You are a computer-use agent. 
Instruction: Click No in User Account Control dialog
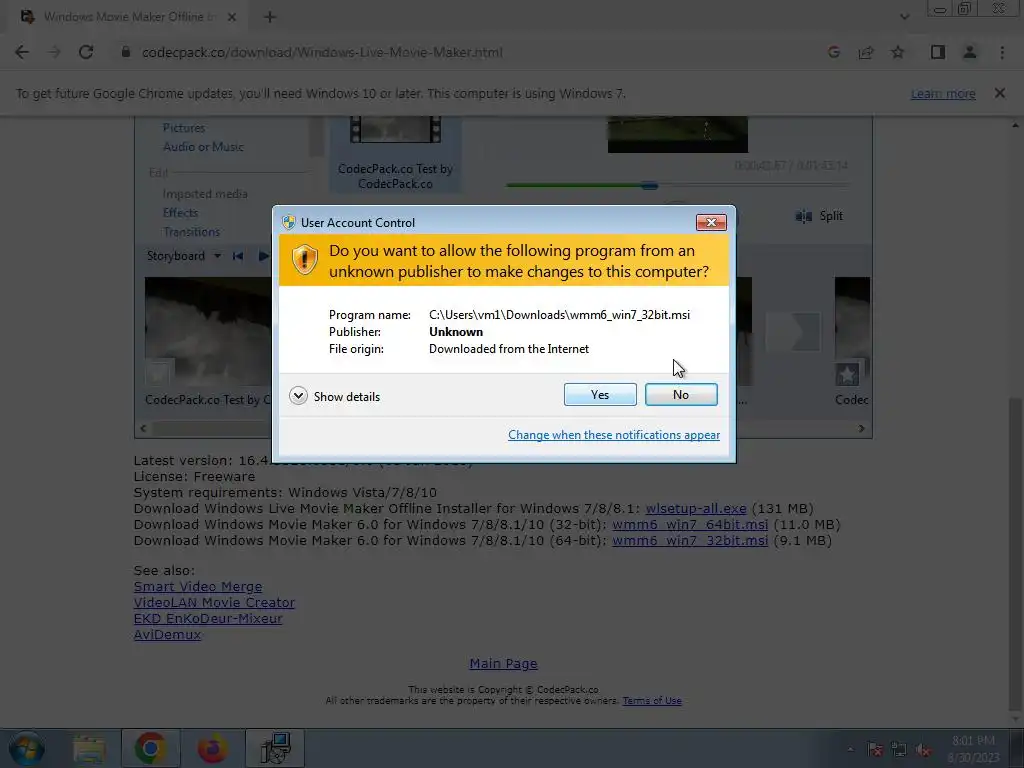tap(680, 394)
